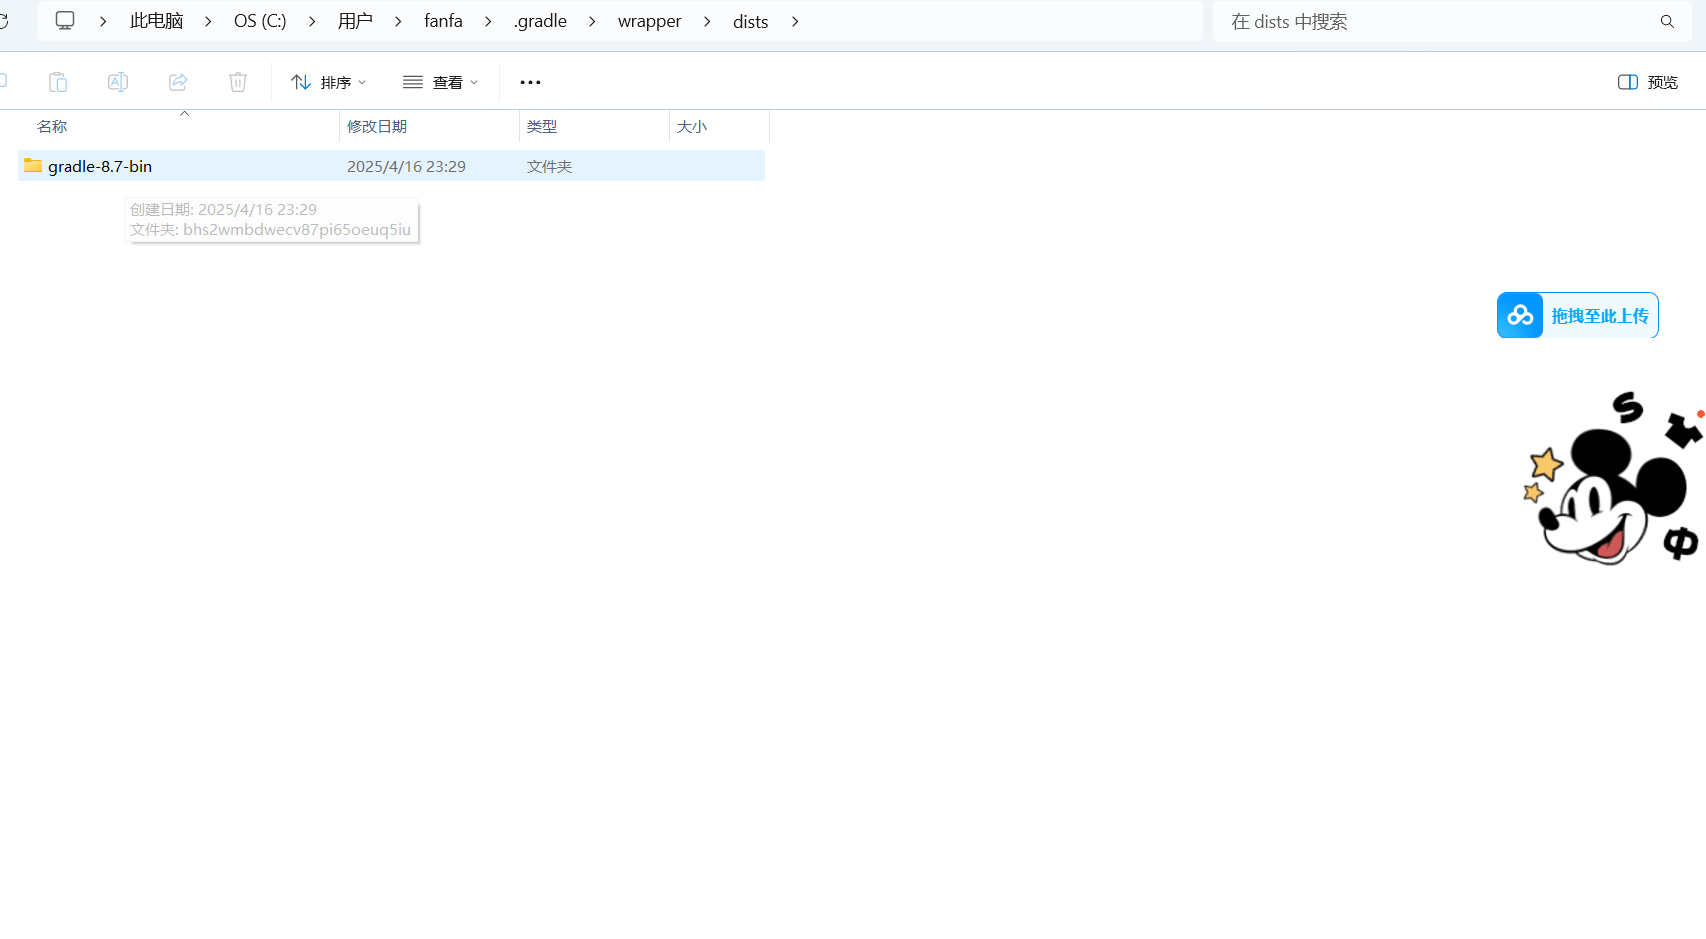Toggle the 预览 preview pane
The image size is (1706, 939).
[1648, 82]
